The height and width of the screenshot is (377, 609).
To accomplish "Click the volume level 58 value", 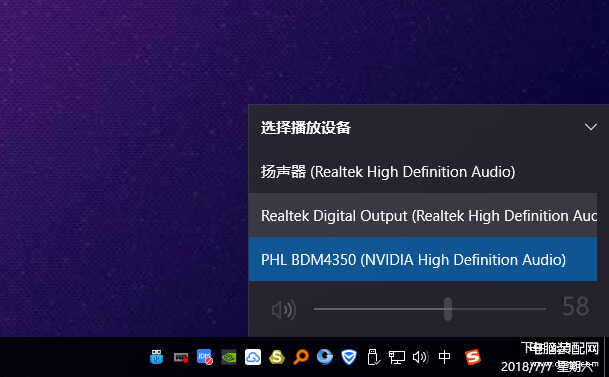I will (575, 307).
